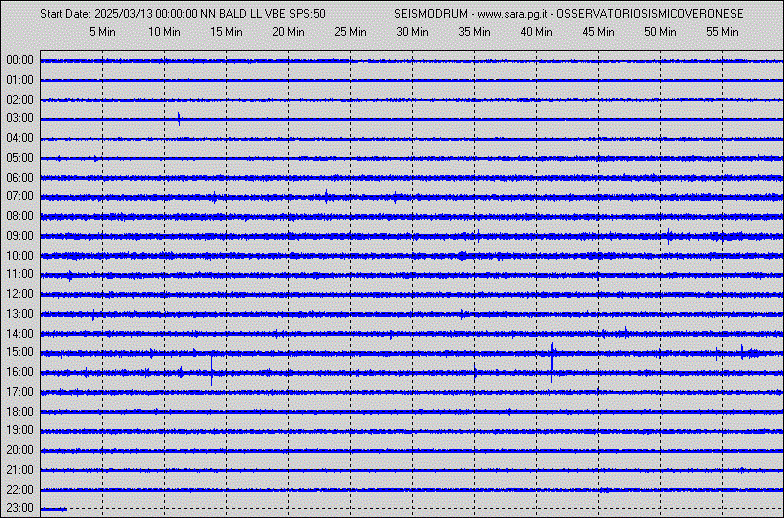Click the 50 Min axis label
Viewport: 784px width, 518px height.
tap(660, 32)
